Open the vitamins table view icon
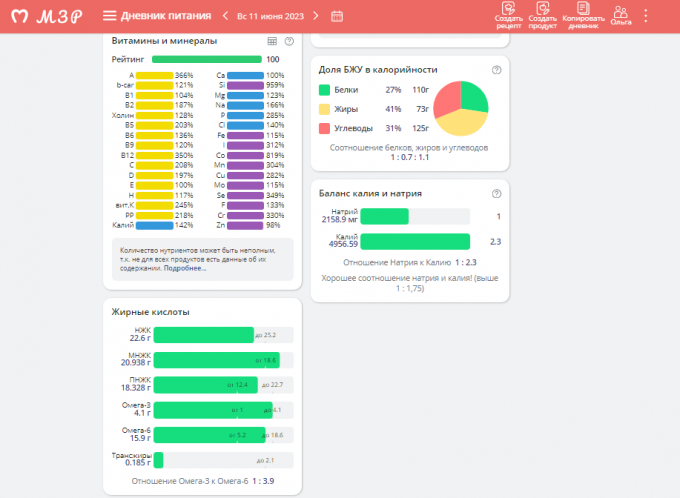This screenshot has width=680, height=498. tap(272, 41)
